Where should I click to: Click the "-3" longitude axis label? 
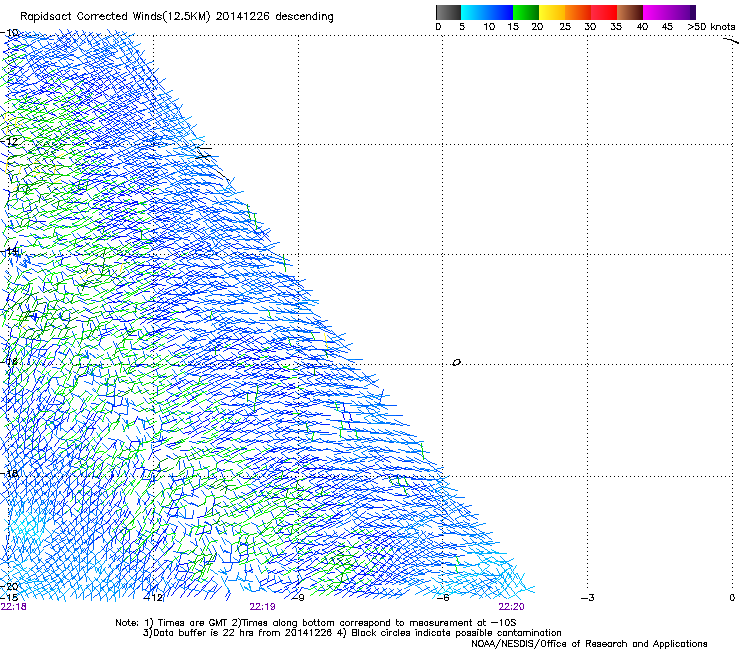[x=588, y=598]
